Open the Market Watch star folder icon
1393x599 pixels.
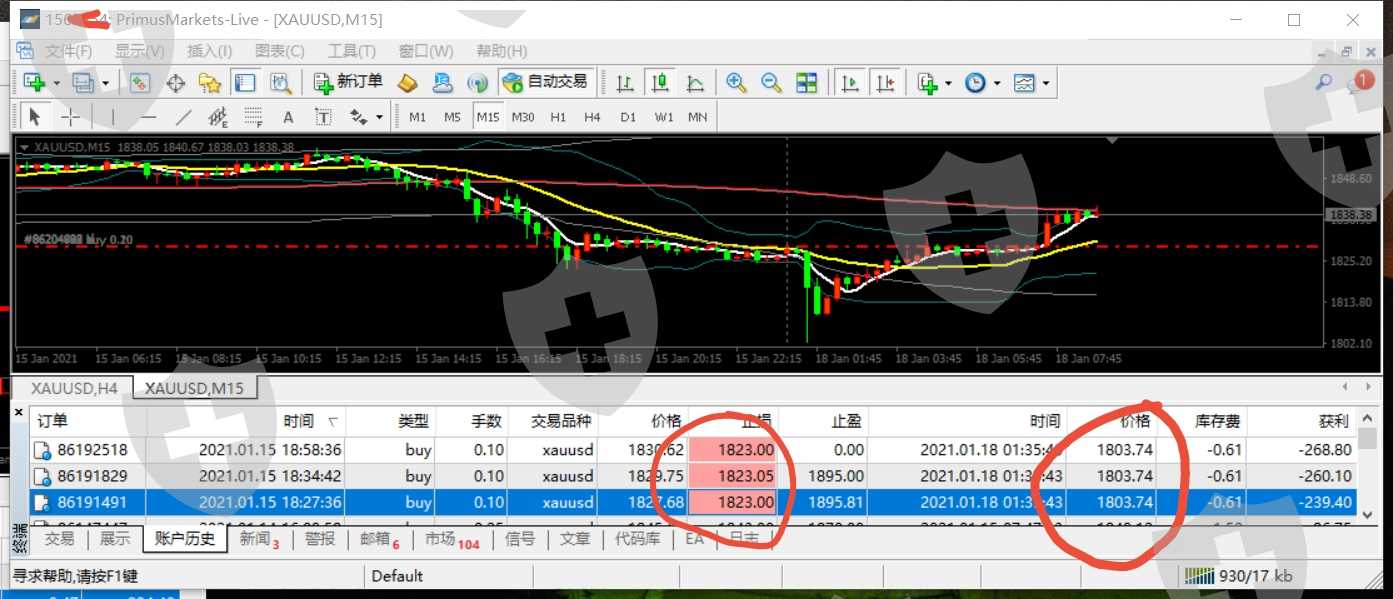[209, 83]
